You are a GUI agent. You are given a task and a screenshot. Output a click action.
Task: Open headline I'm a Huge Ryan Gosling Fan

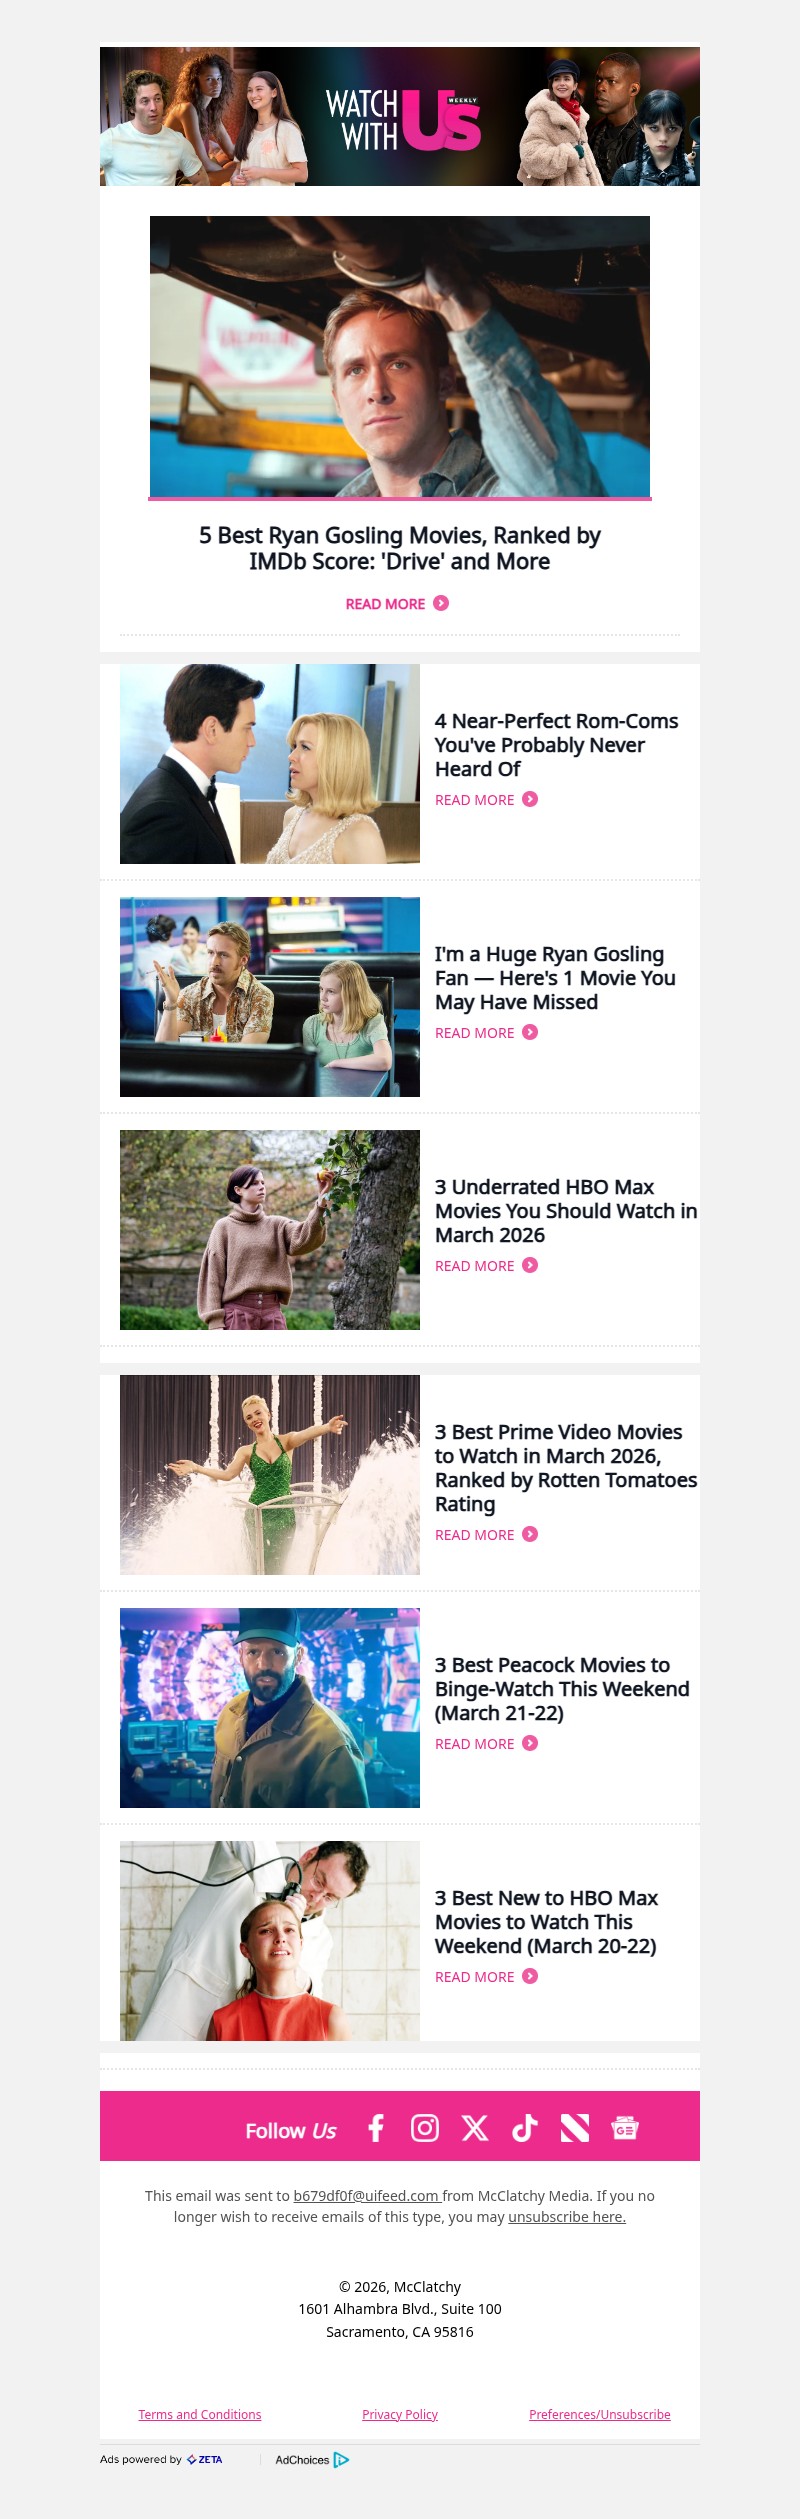555,978
